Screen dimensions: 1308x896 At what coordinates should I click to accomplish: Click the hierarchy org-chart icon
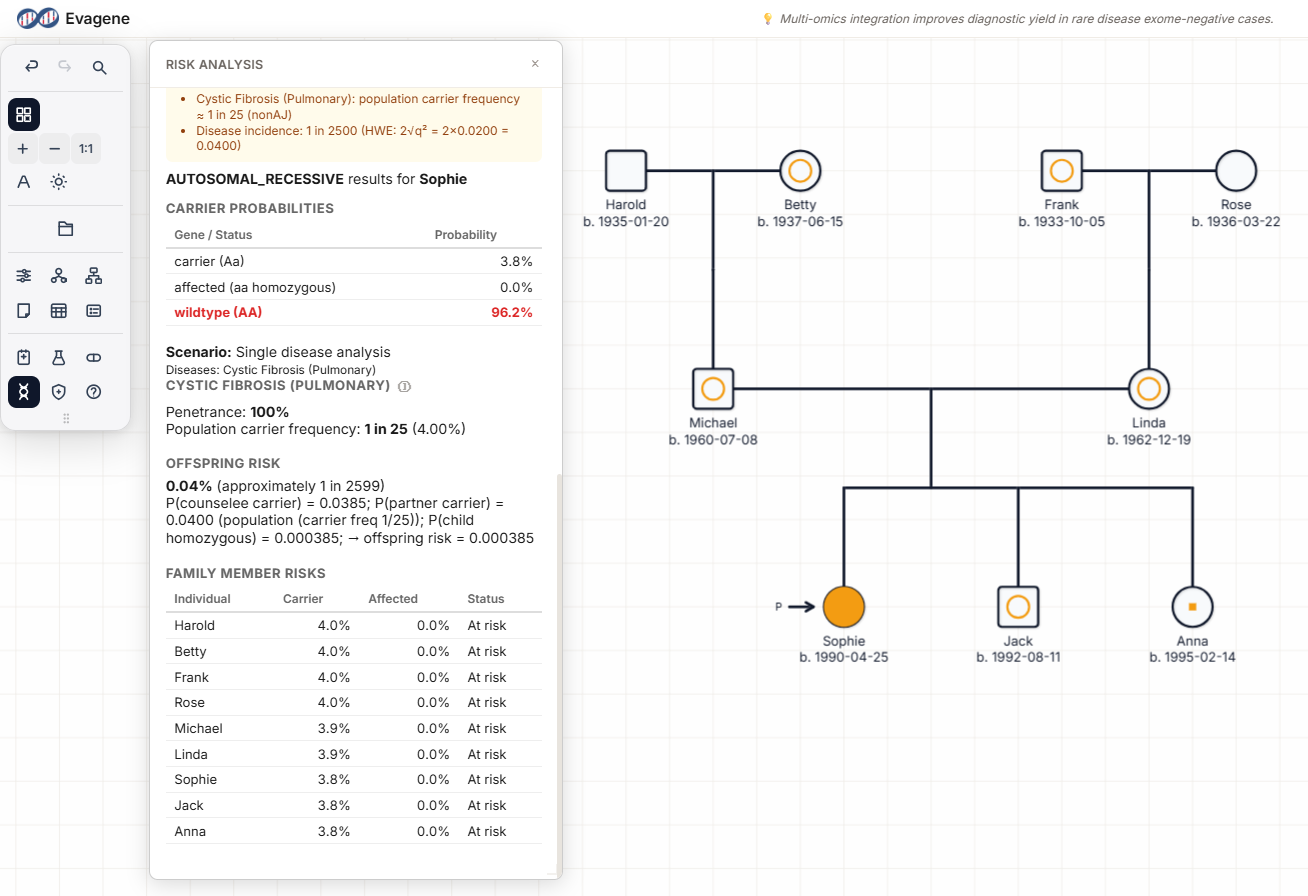(93, 275)
